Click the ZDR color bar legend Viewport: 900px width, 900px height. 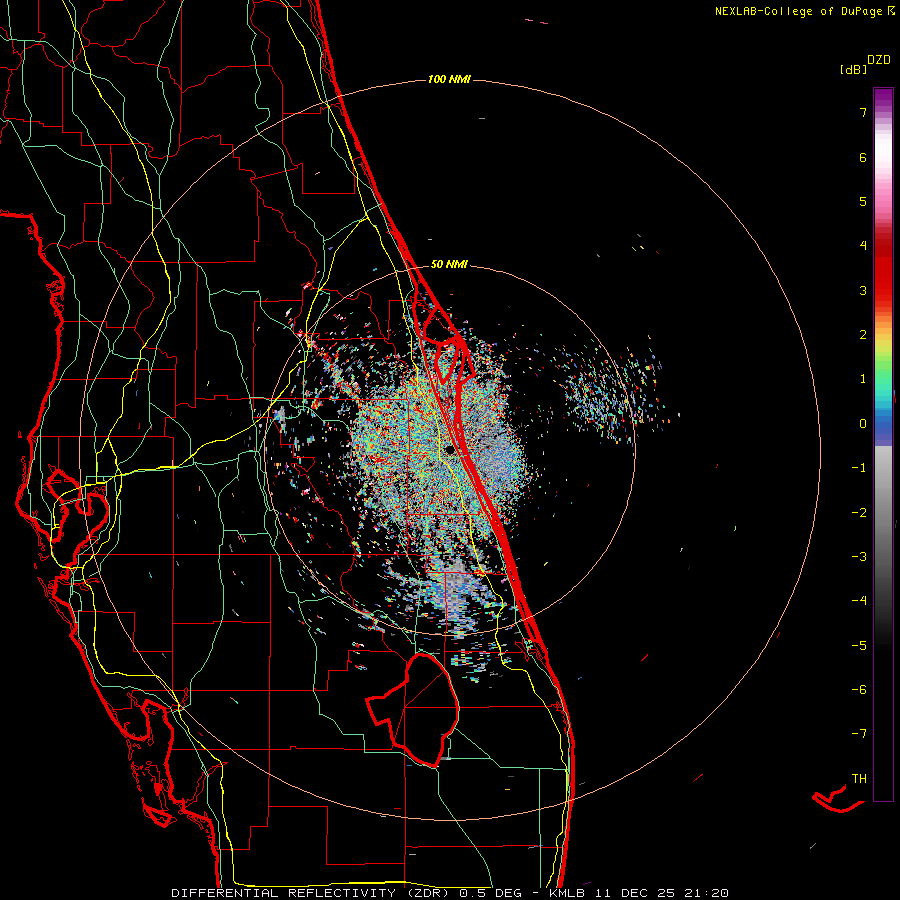(x=883, y=444)
